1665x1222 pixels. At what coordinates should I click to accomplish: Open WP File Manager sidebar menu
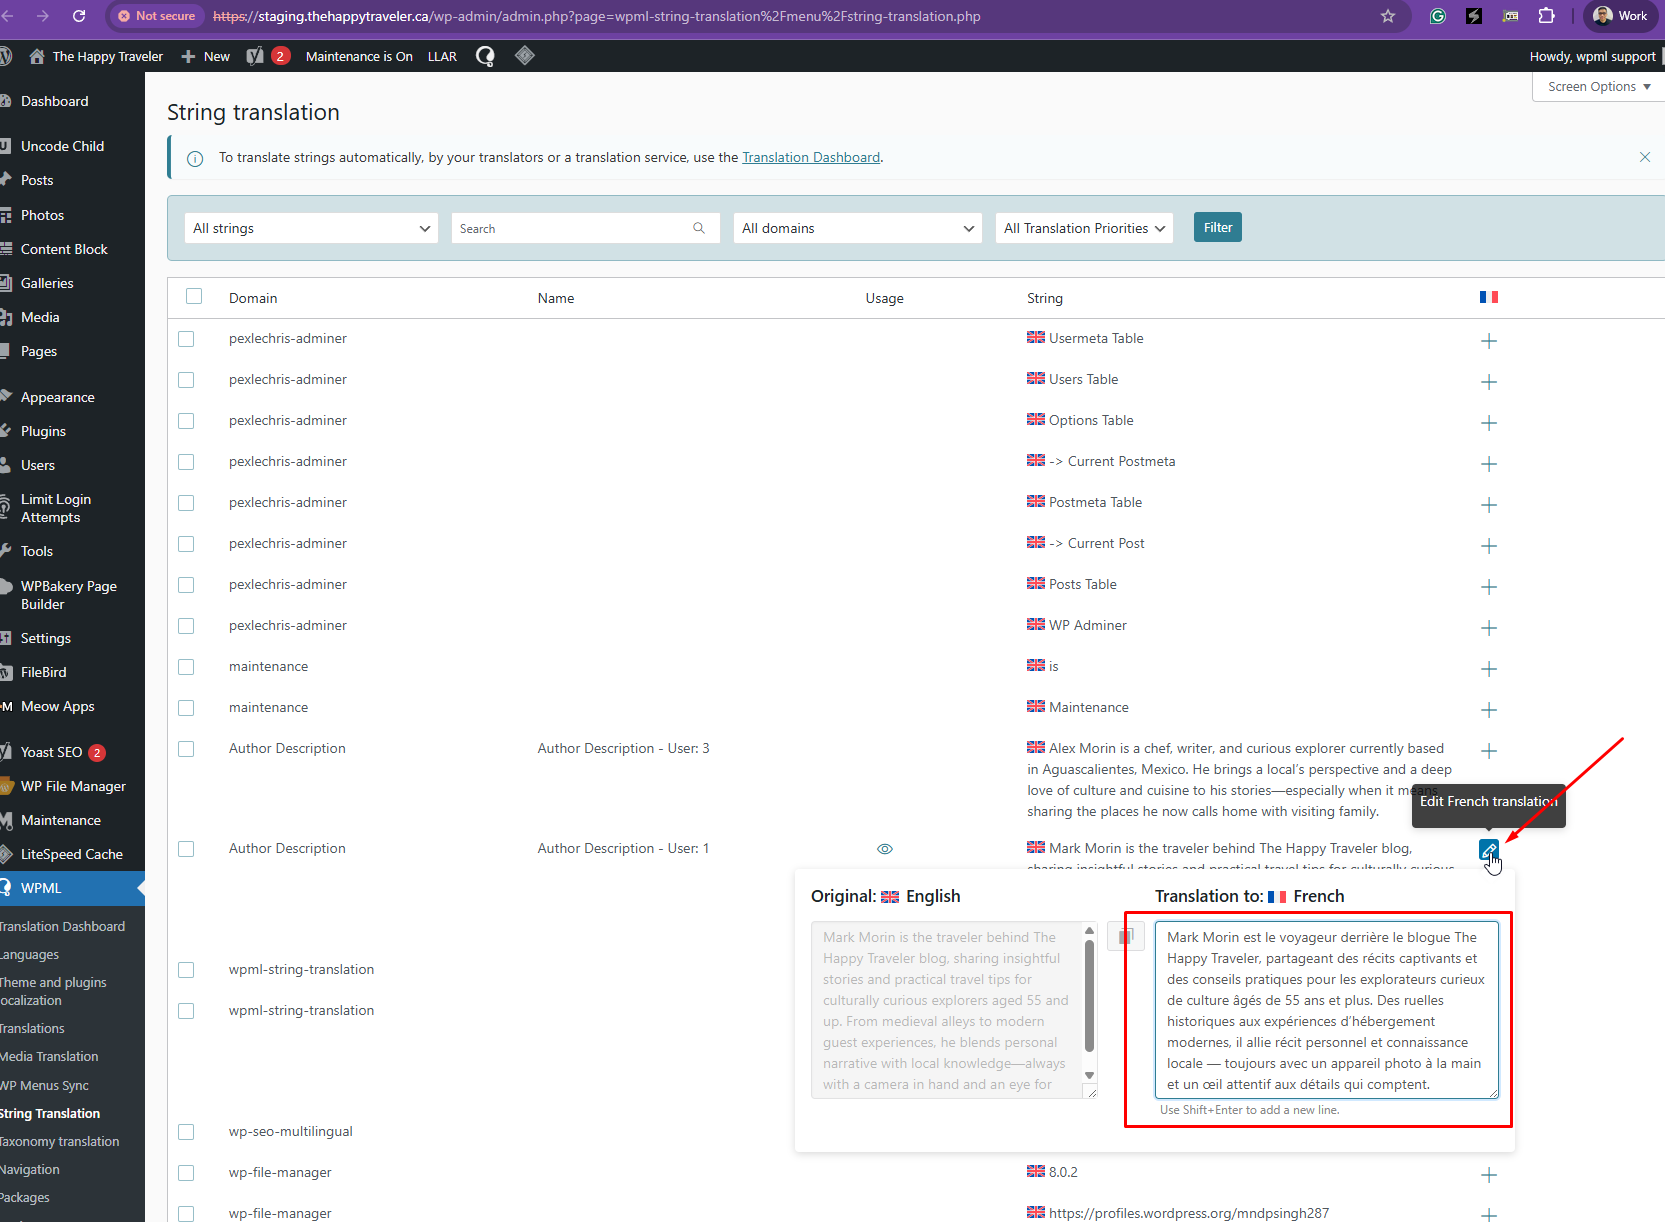tap(72, 786)
